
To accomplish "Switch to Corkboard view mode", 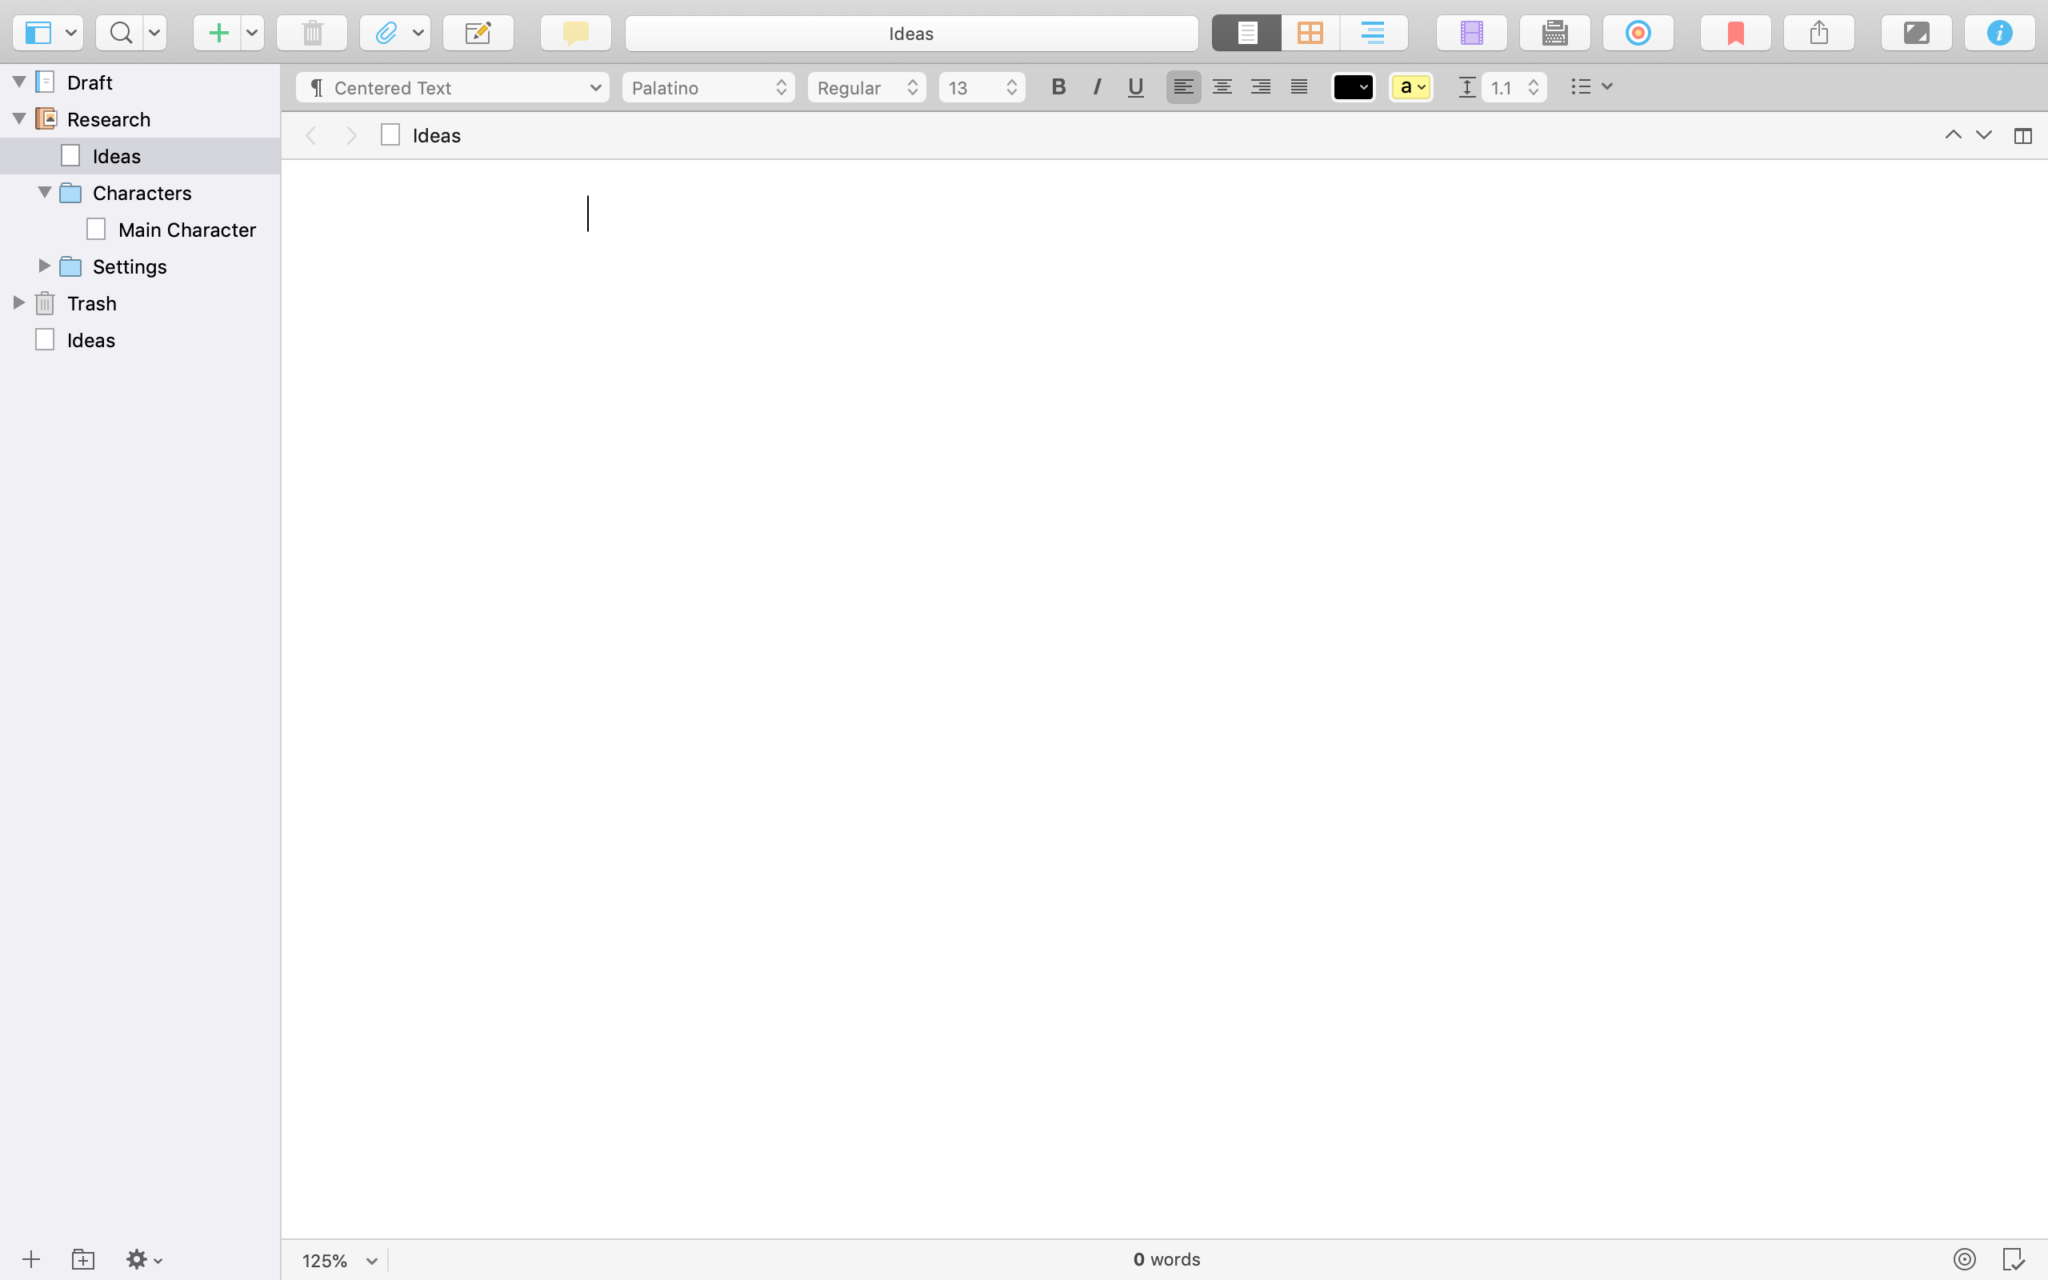I will pyautogui.click(x=1310, y=33).
